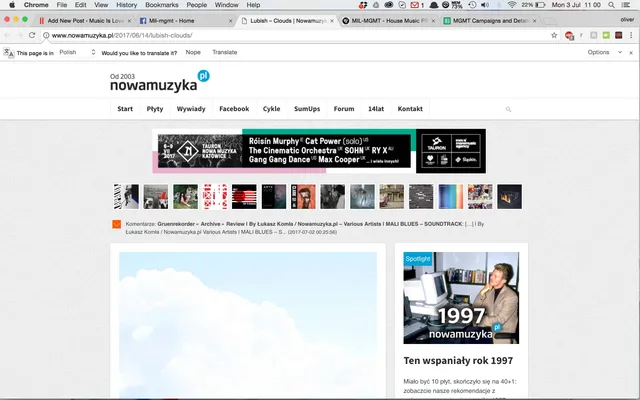Open the Window menu
The image size is (640, 400).
pos(227,5)
